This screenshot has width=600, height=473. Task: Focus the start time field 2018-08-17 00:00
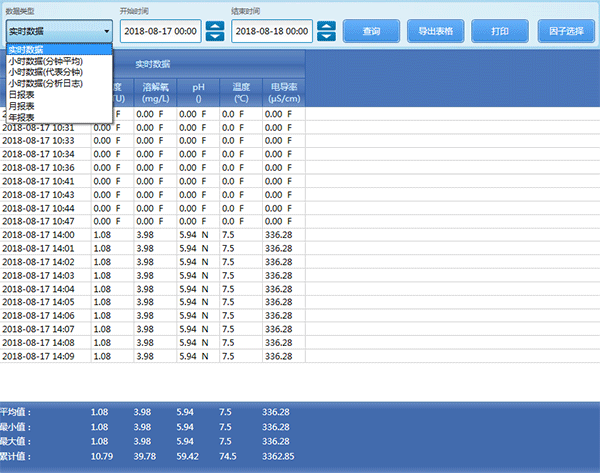(x=161, y=31)
